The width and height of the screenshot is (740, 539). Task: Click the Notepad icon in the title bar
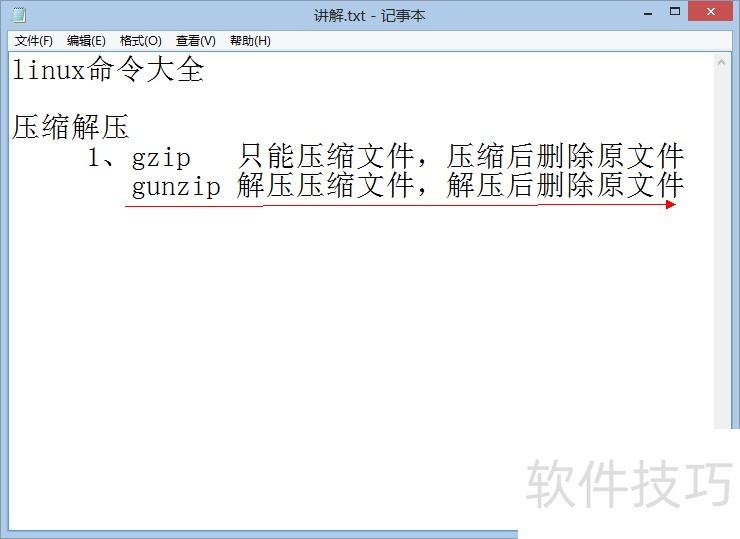point(19,15)
